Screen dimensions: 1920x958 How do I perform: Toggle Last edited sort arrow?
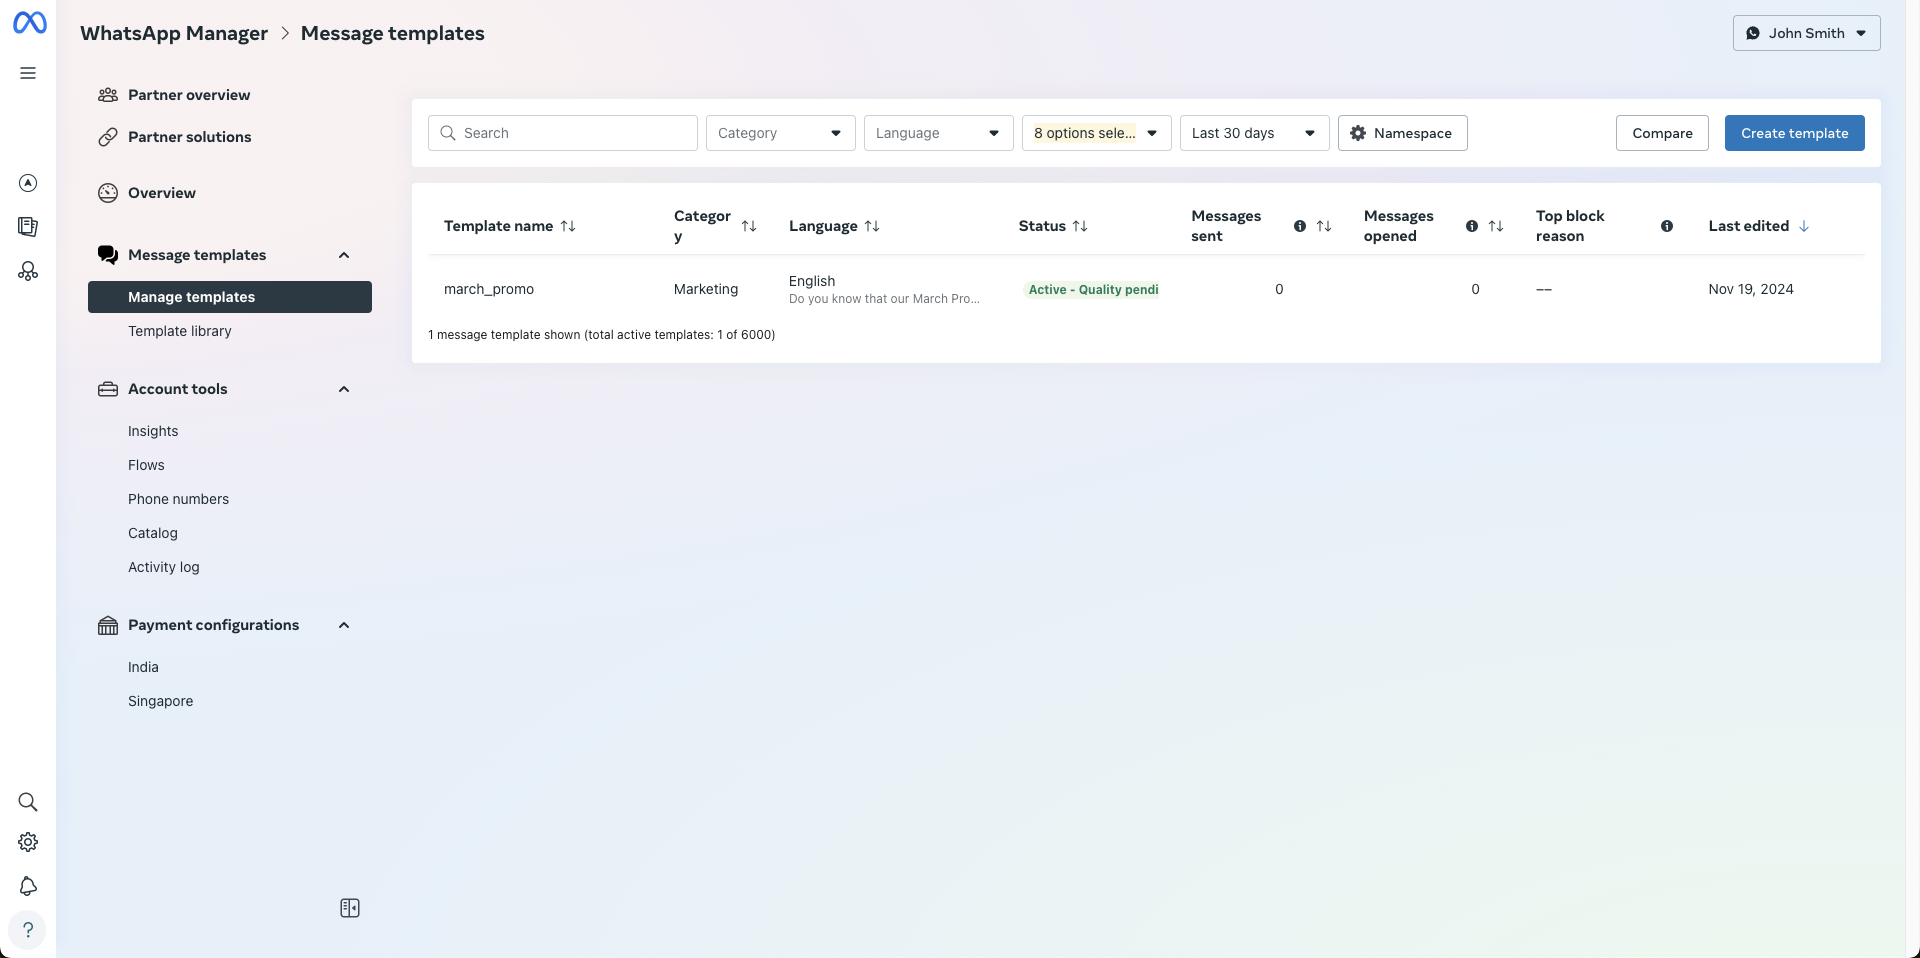coord(1804,226)
